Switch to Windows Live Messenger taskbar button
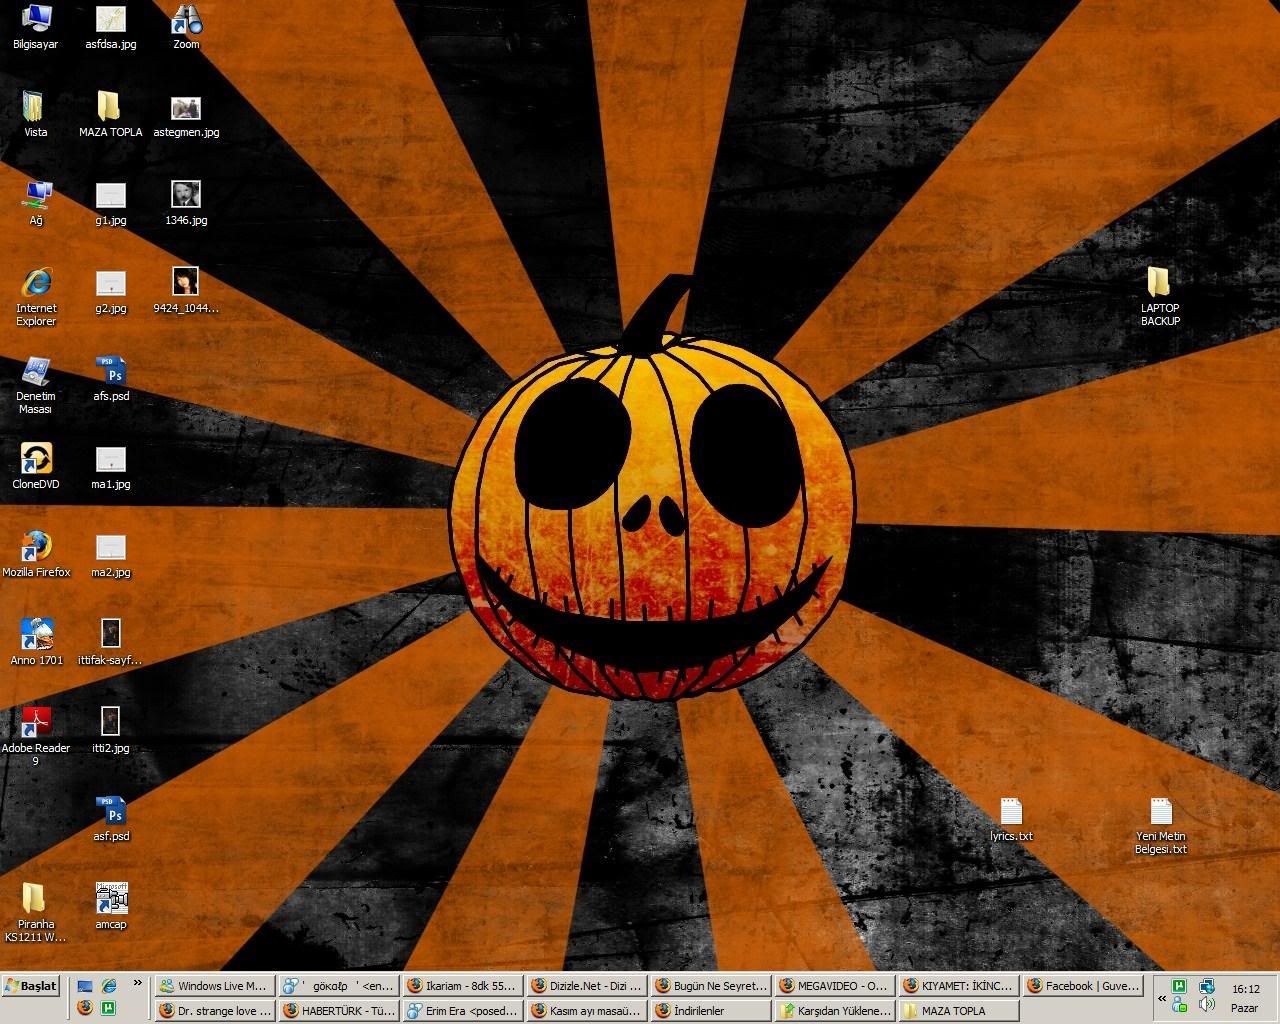Viewport: 1280px width, 1024px height. click(214, 986)
